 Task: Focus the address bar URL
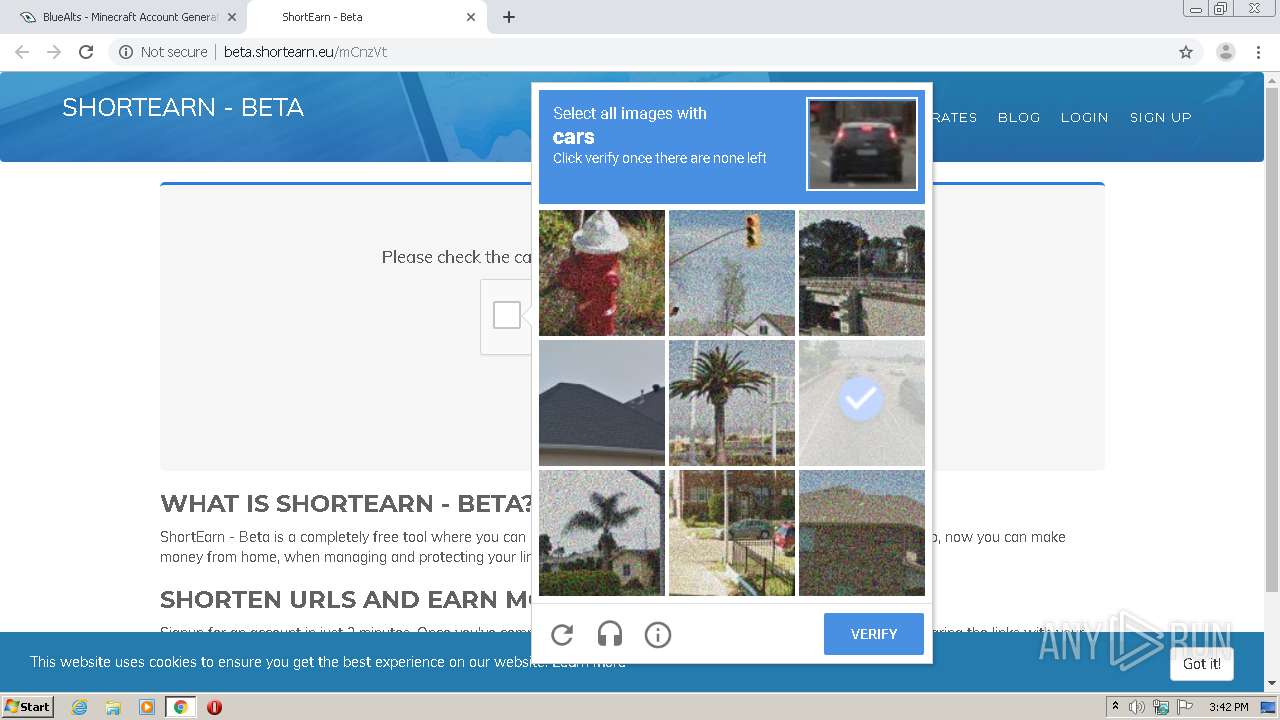tap(305, 52)
